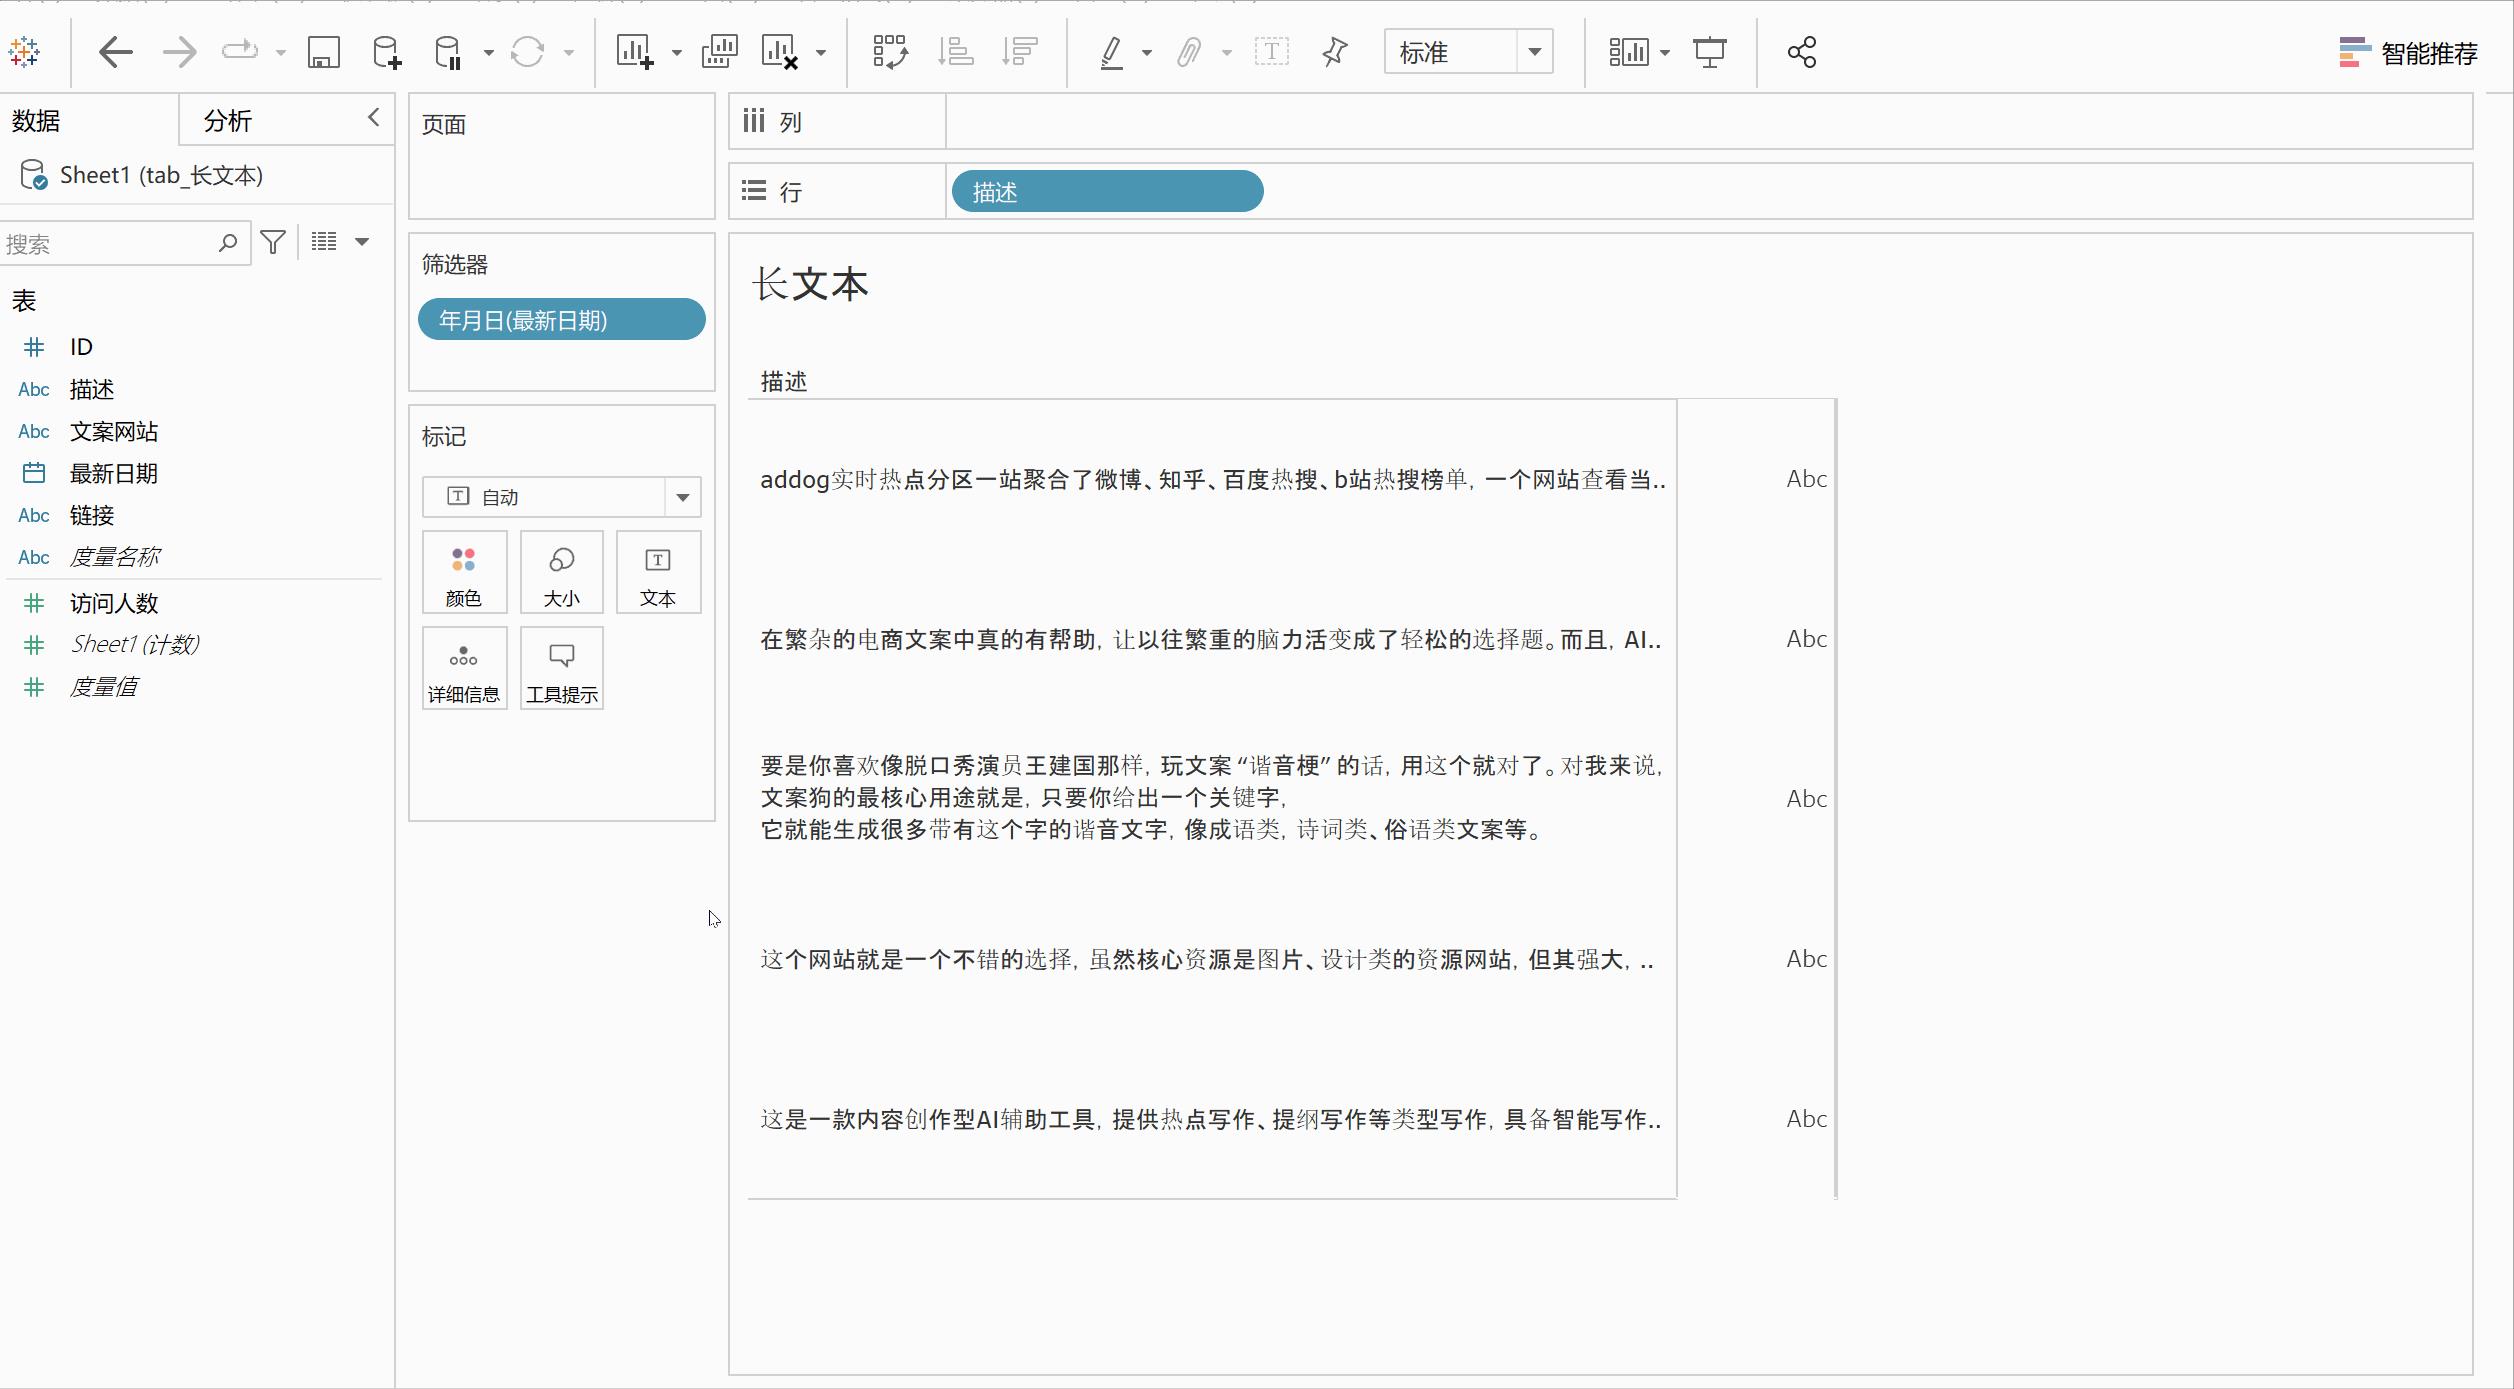2514x1389 pixels.
Task: Toggle show mark labels icon
Action: point(1272,52)
